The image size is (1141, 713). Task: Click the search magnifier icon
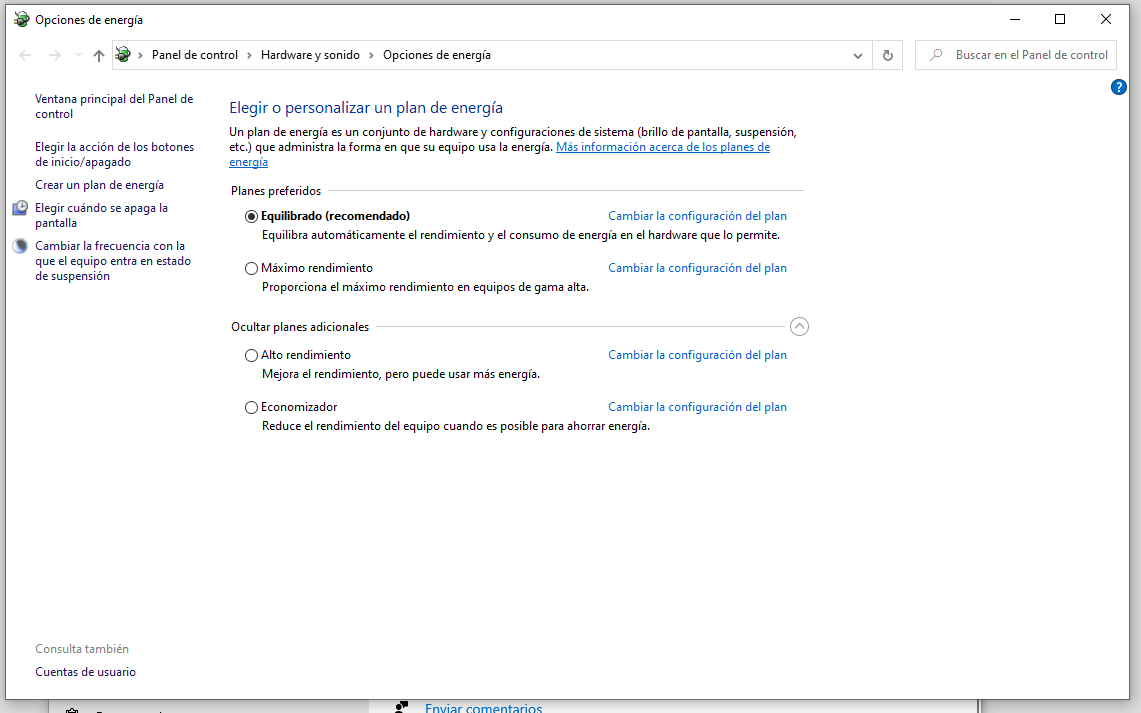(x=937, y=55)
